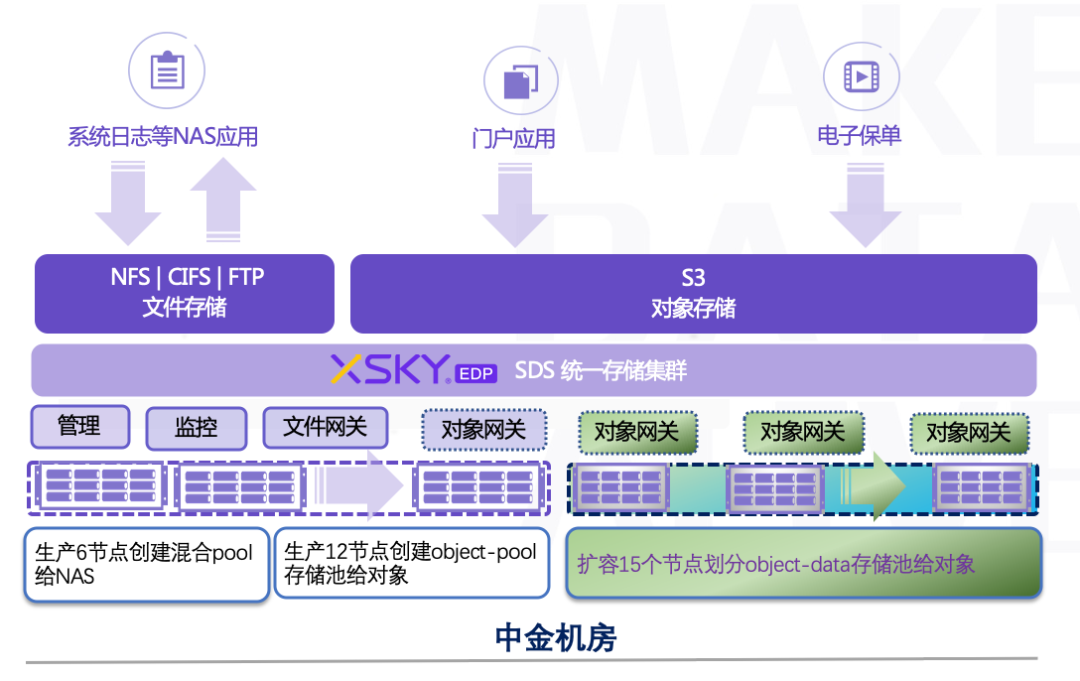Screen dimensions: 1080x681
Task: Click the server unit under the purple 对象网关 box
Action: click(x=479, y=488)
